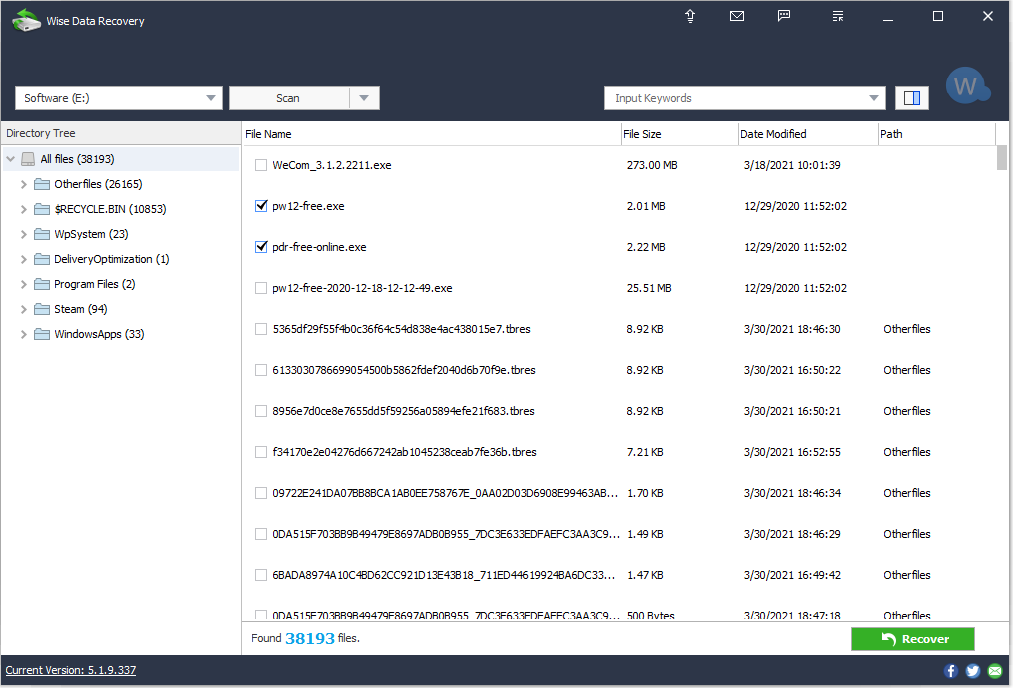The image size is (1013, 688).
Task: Uncheck the pdr-free-online.exe checkbox
Action: pos(261,247)
